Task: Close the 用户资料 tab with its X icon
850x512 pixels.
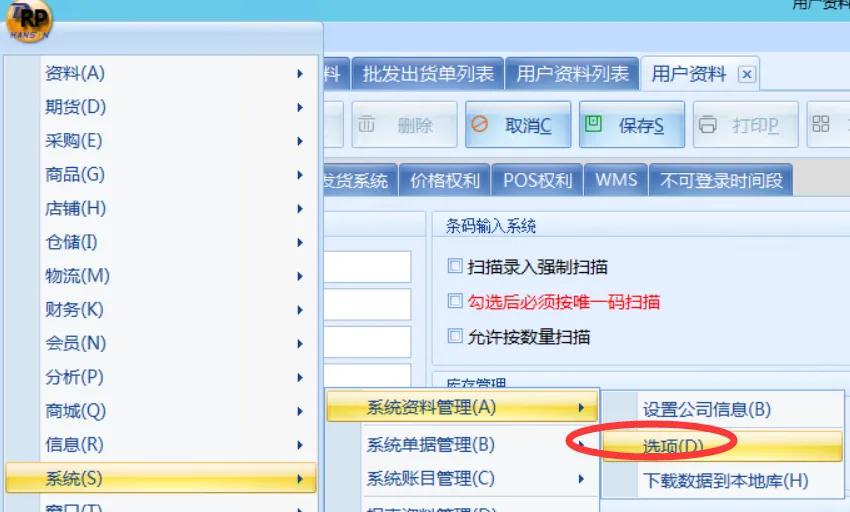Action: [746, 74]
